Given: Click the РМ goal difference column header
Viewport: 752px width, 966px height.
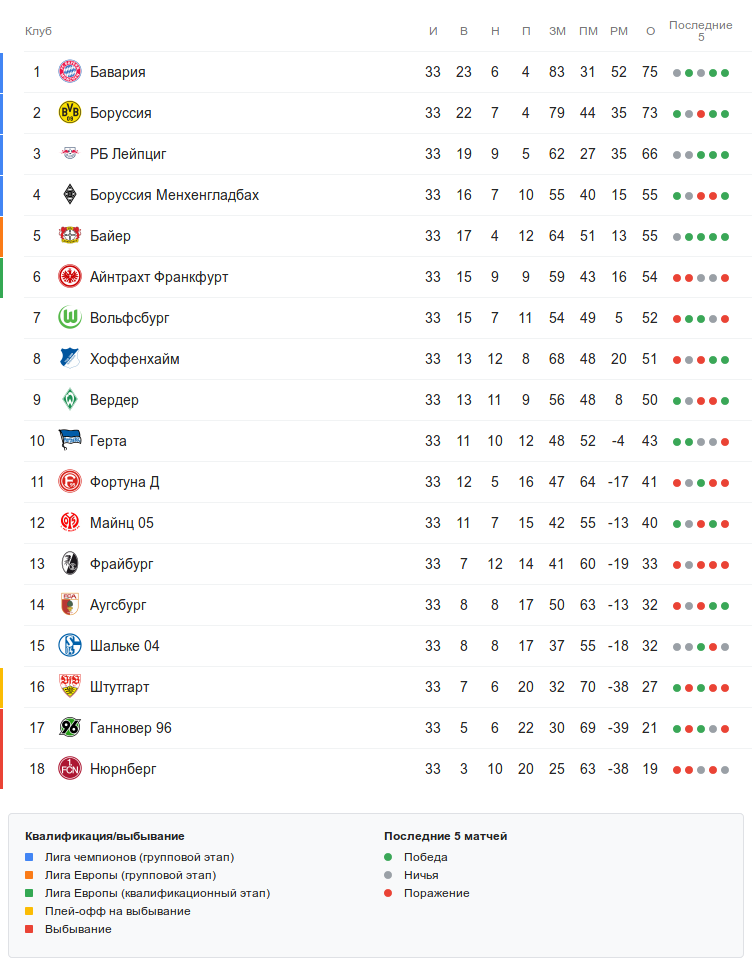Looking at the screenshot, I should tap(619, 31).
